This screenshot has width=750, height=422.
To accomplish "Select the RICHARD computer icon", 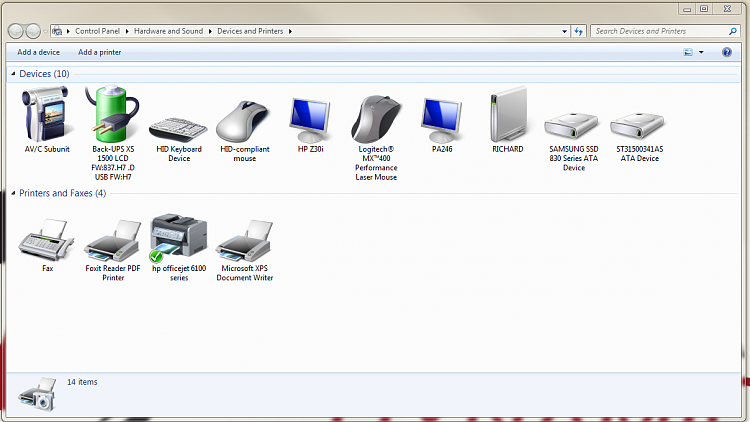I will click(x=508, y=115).
